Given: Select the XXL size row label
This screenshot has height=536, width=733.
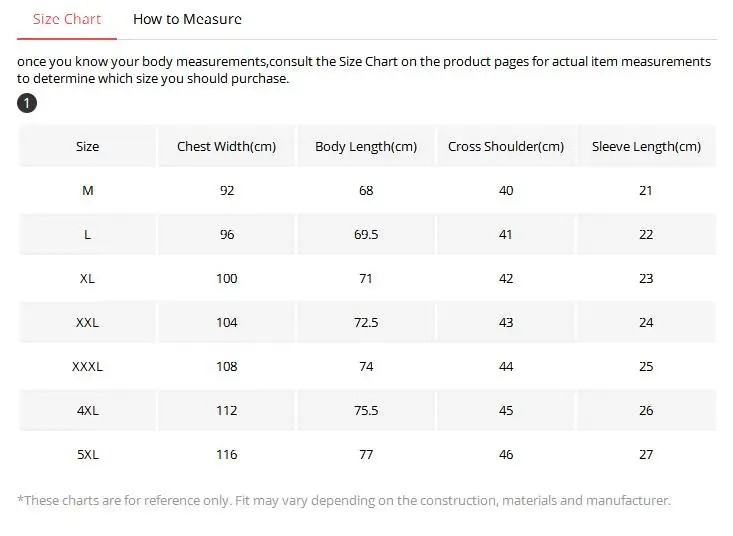Looking at the screenshot, I should (88, 322).
